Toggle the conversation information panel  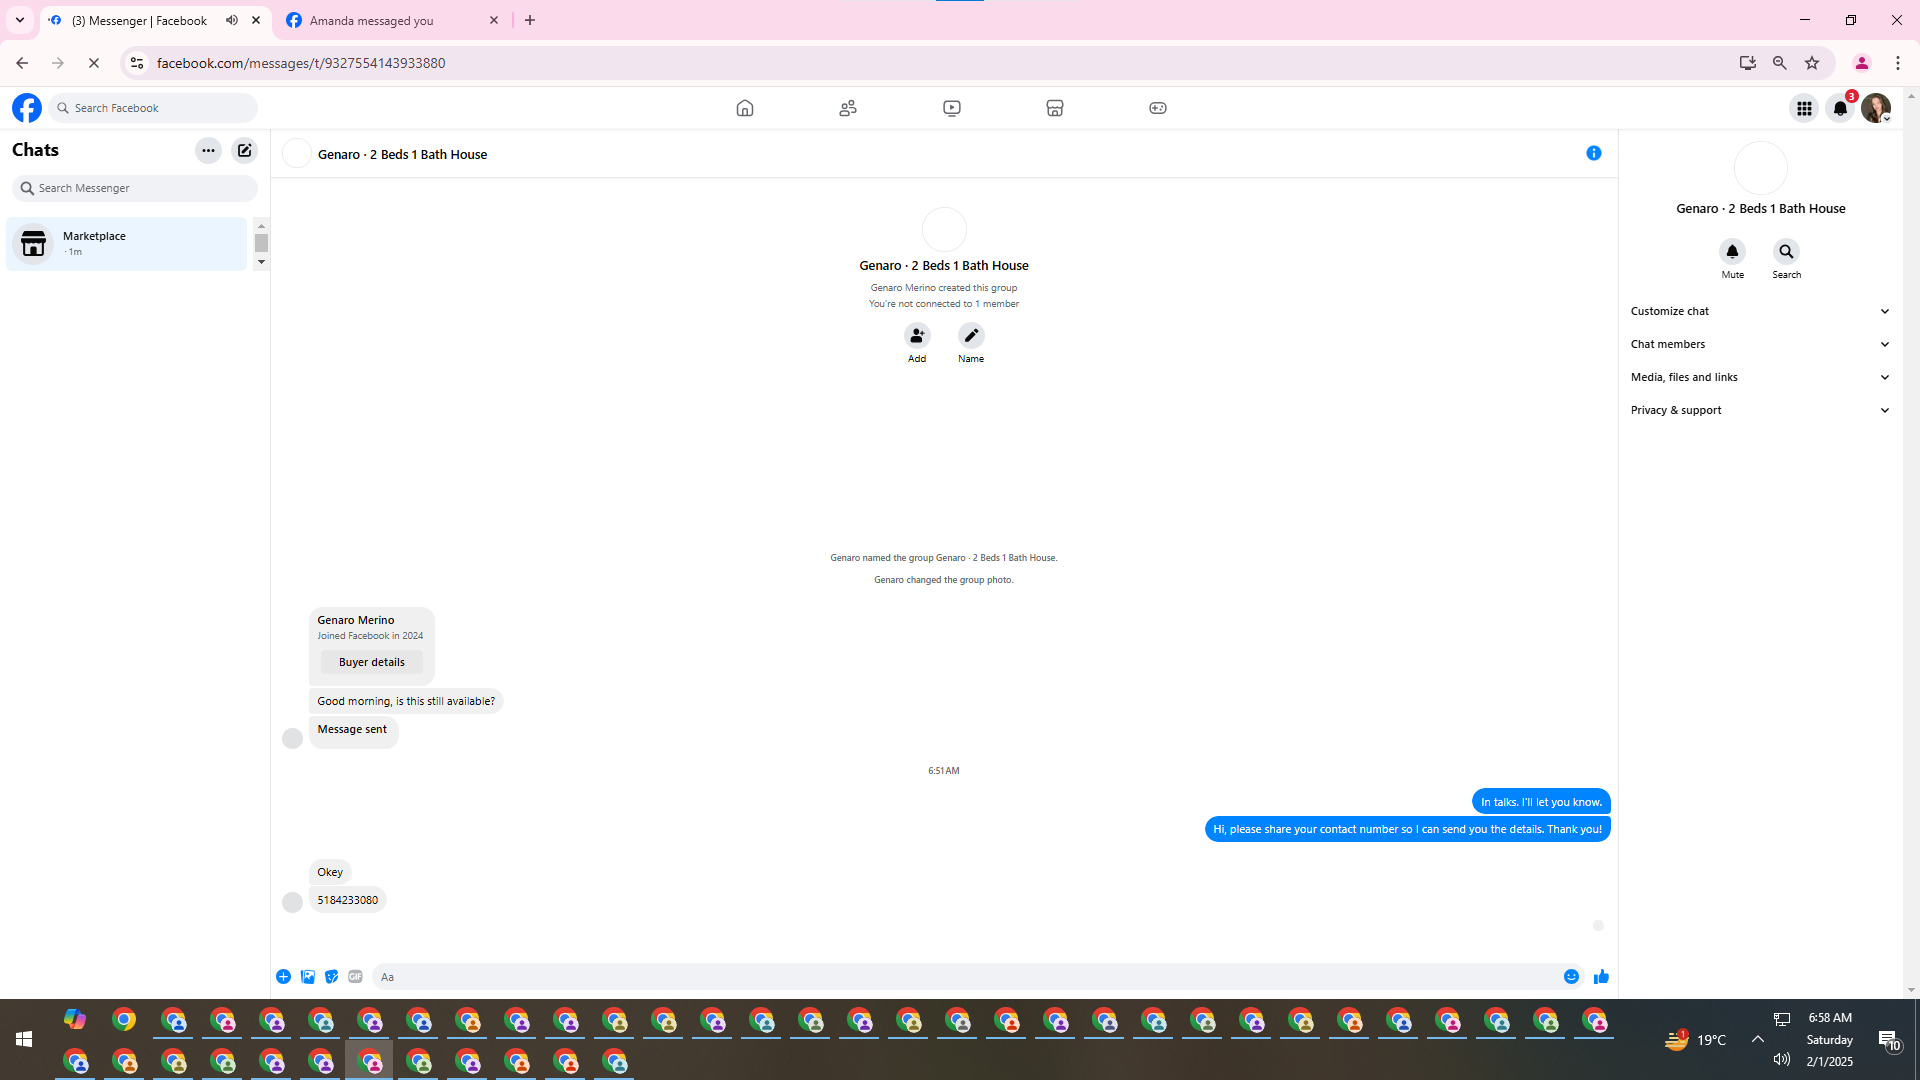1593,153
